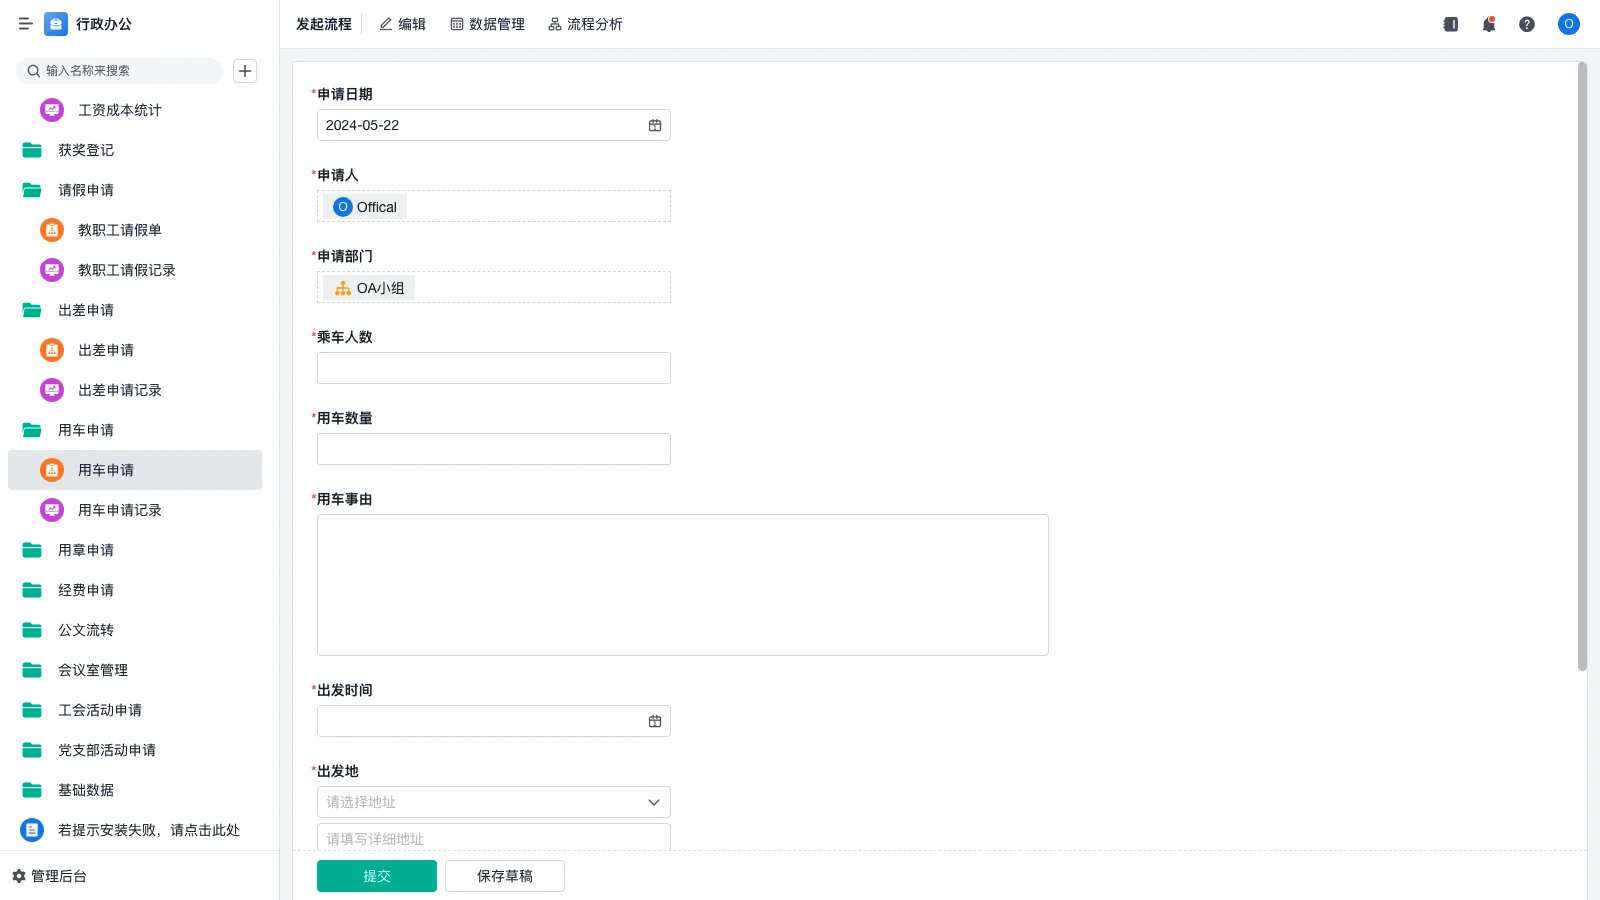Open 教职工请假单 form
This screenshot has width=1600, height=900.
coord(135,230)
